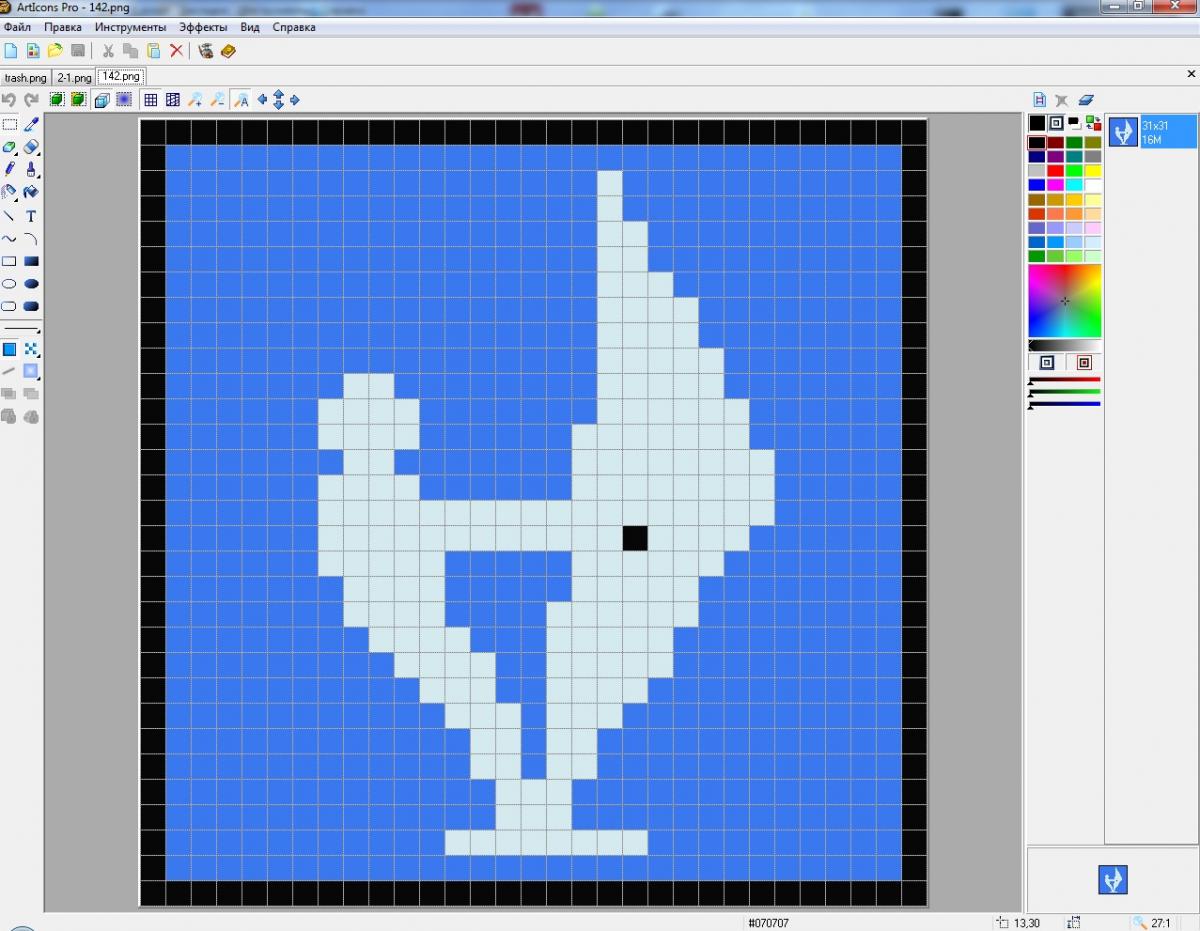Toggle the pixel grid display button
The image size is (1200, 931).
click(x=150, y=99)
